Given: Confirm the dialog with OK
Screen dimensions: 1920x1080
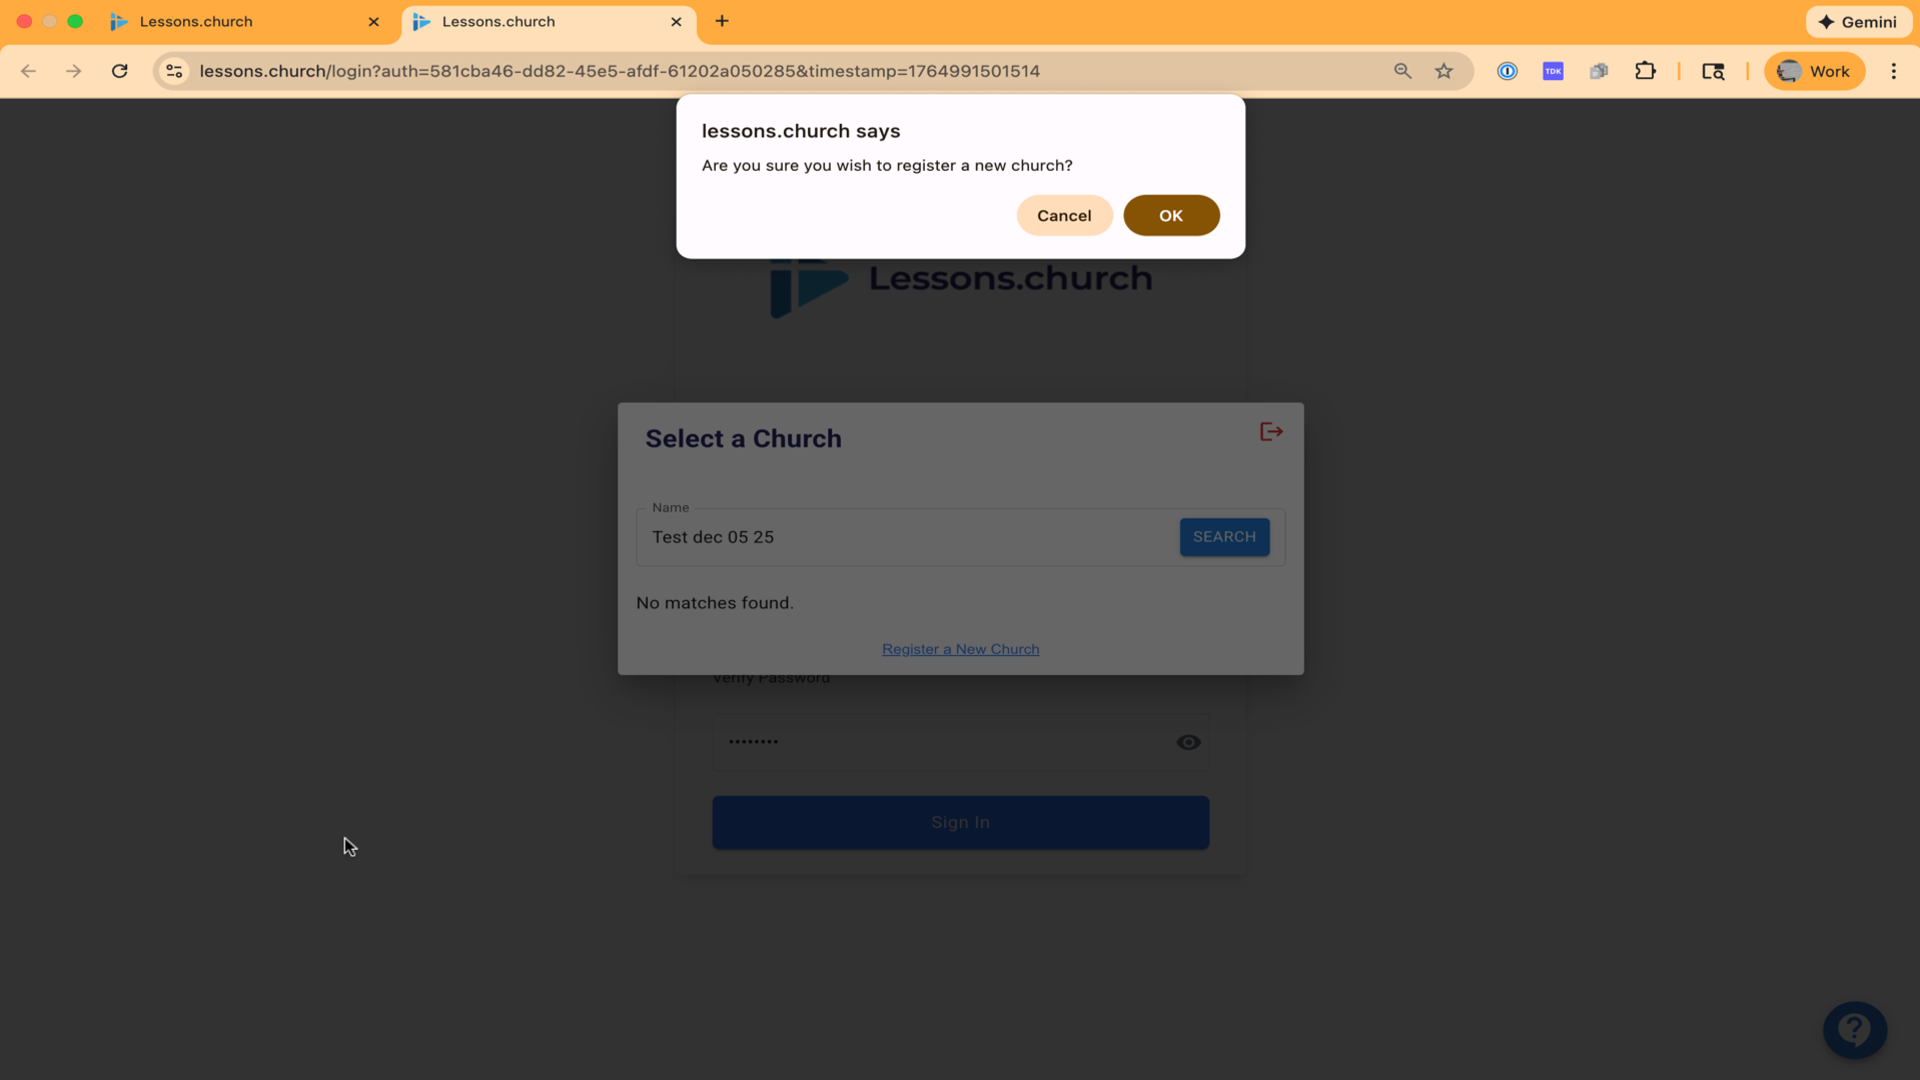Looking at the screenshot, I should 1171,215.
